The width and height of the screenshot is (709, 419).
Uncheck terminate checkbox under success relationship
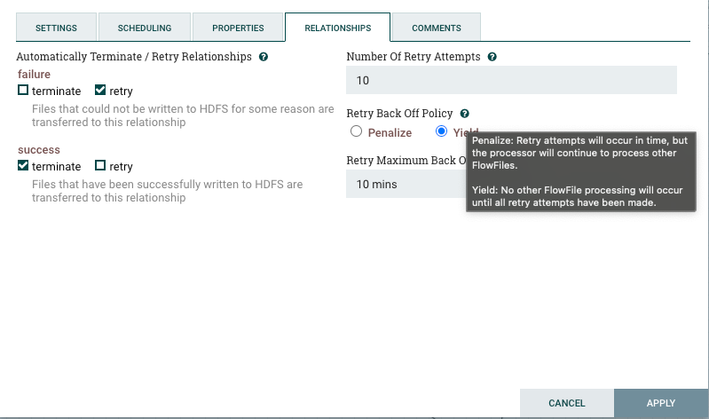pos(23,165)
